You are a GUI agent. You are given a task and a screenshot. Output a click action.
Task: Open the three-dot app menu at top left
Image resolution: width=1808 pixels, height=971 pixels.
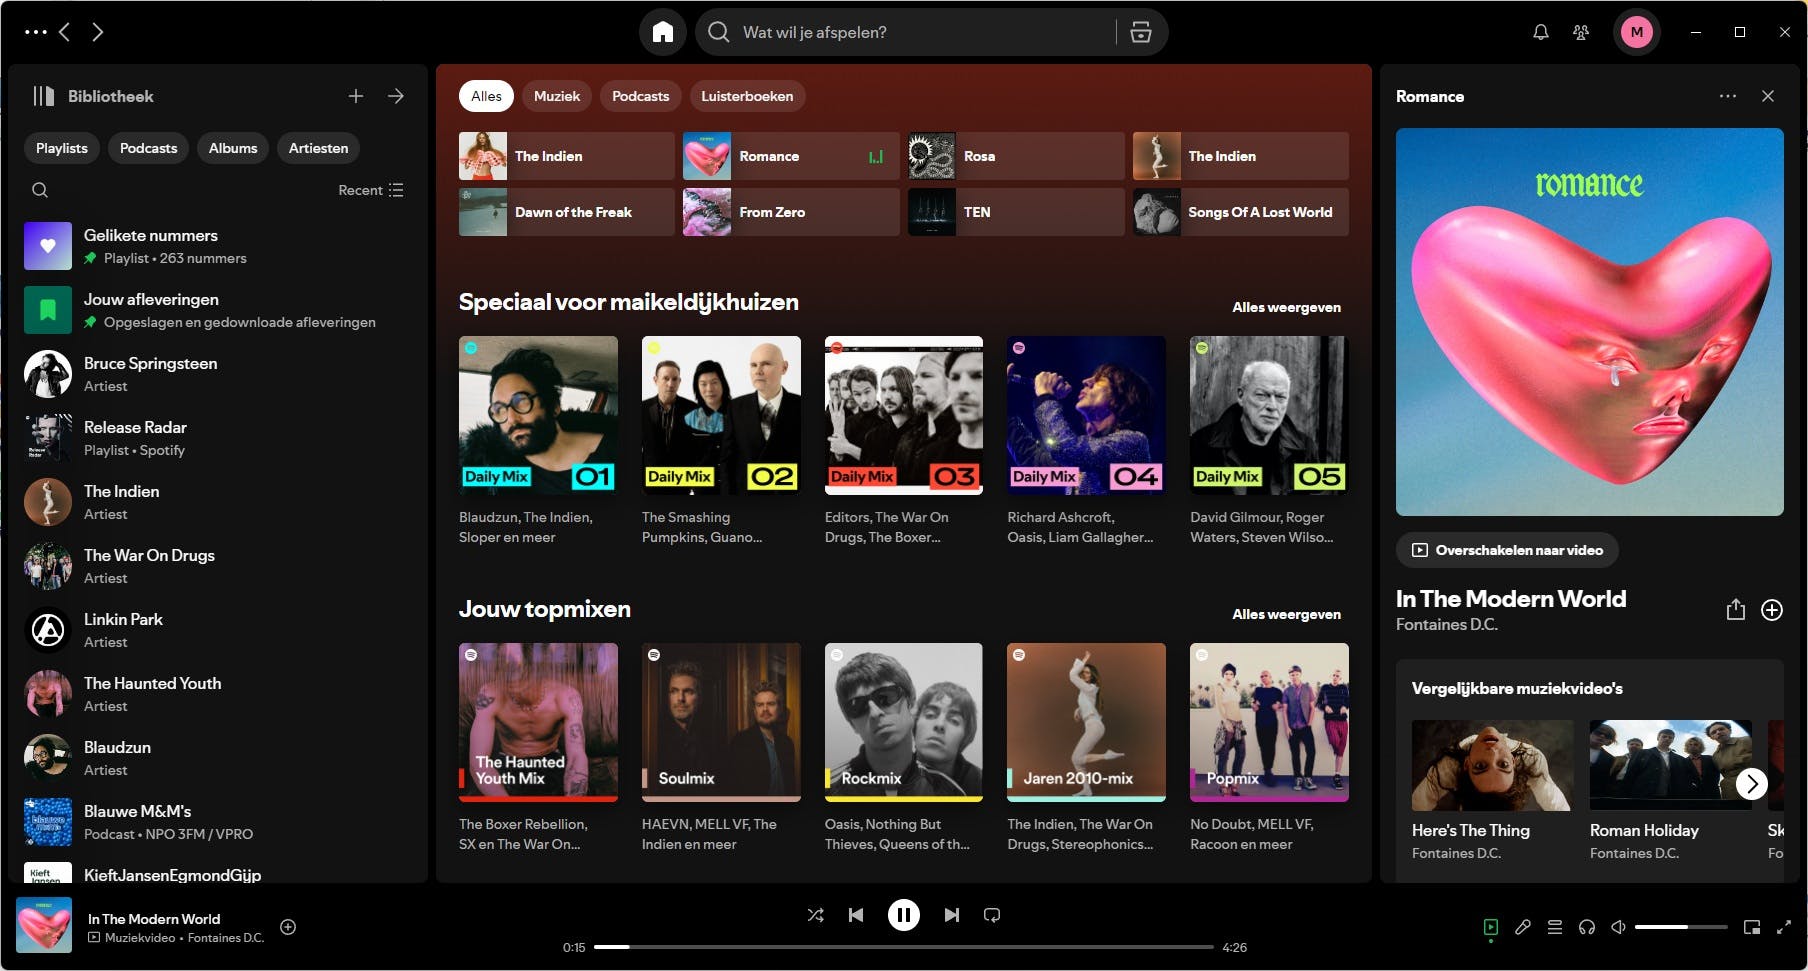pyautogui.click(x=36, y=32)
